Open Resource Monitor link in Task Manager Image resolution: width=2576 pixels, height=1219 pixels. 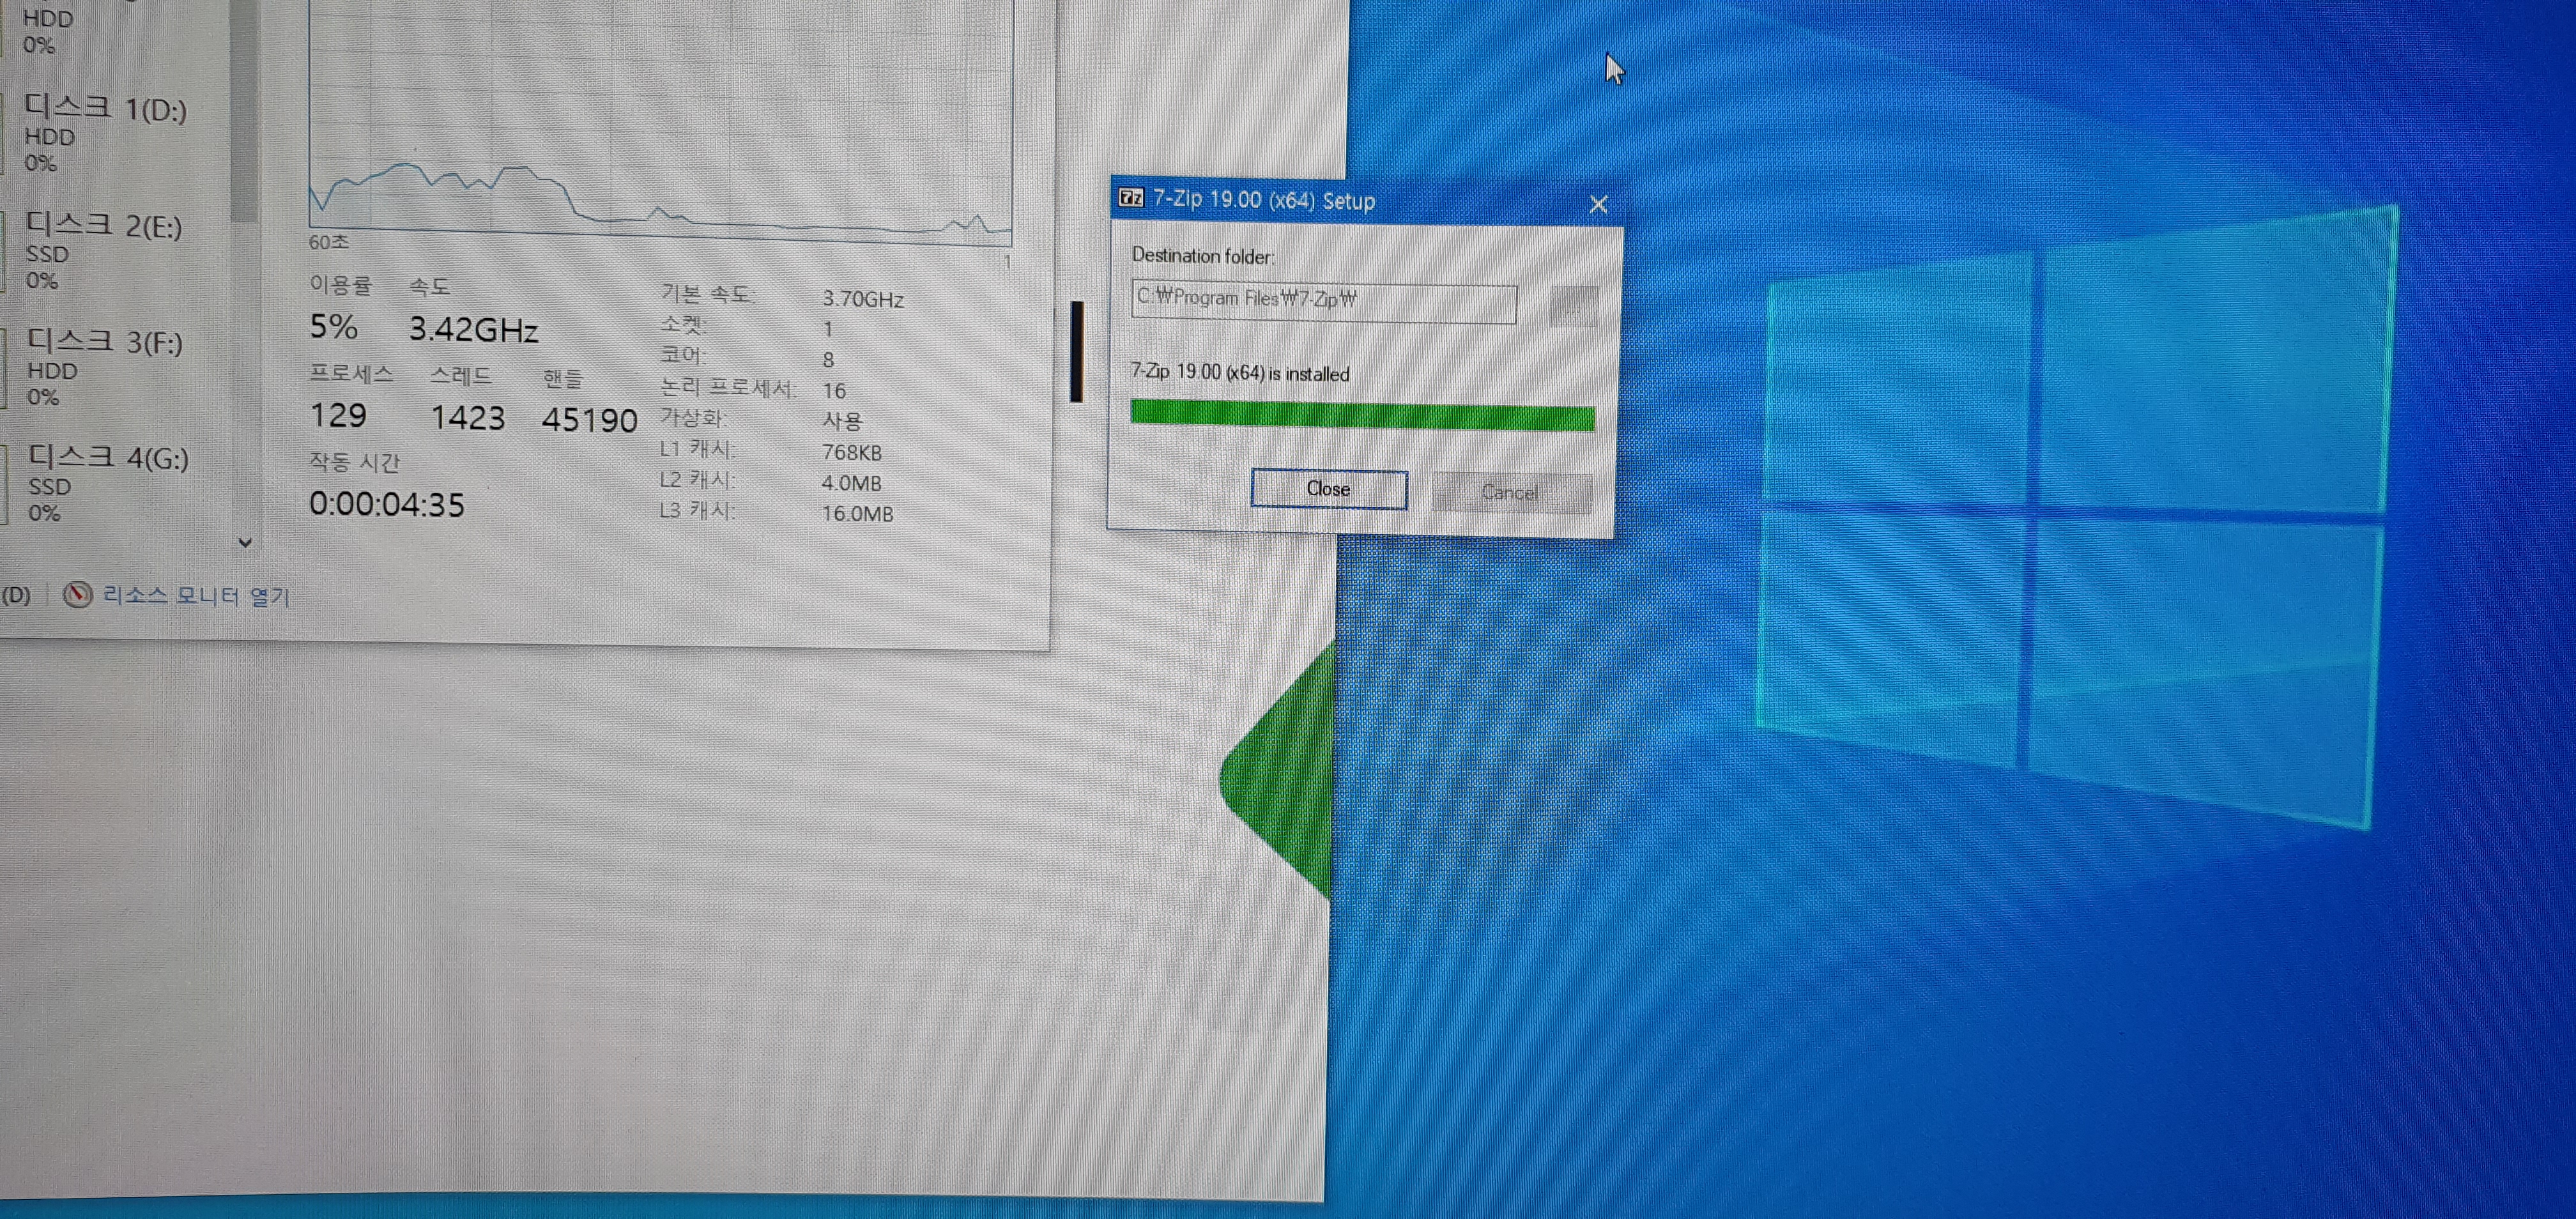(196, 596)
